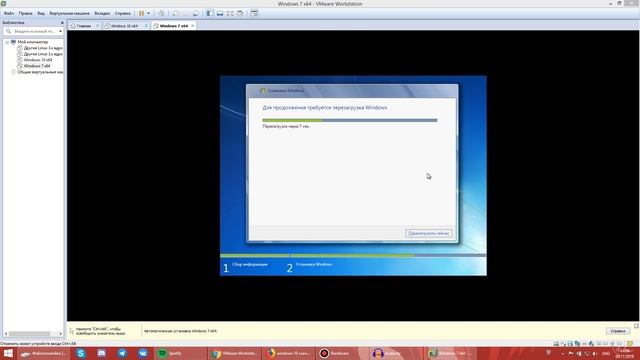Viewport: 640px width, 360px height.
Task: Open the Виртуальная машина menu
Action: point(69,13)
